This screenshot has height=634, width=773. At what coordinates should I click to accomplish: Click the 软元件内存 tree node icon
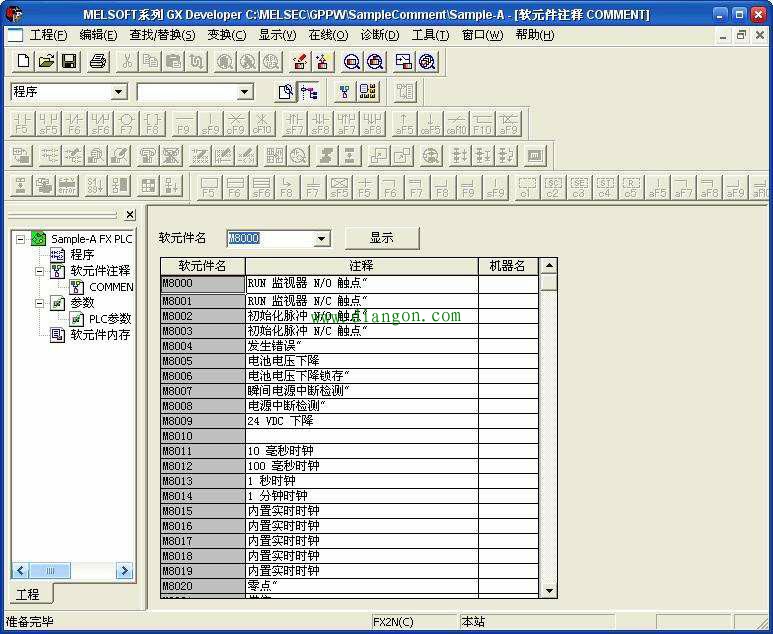click(57, 335)
